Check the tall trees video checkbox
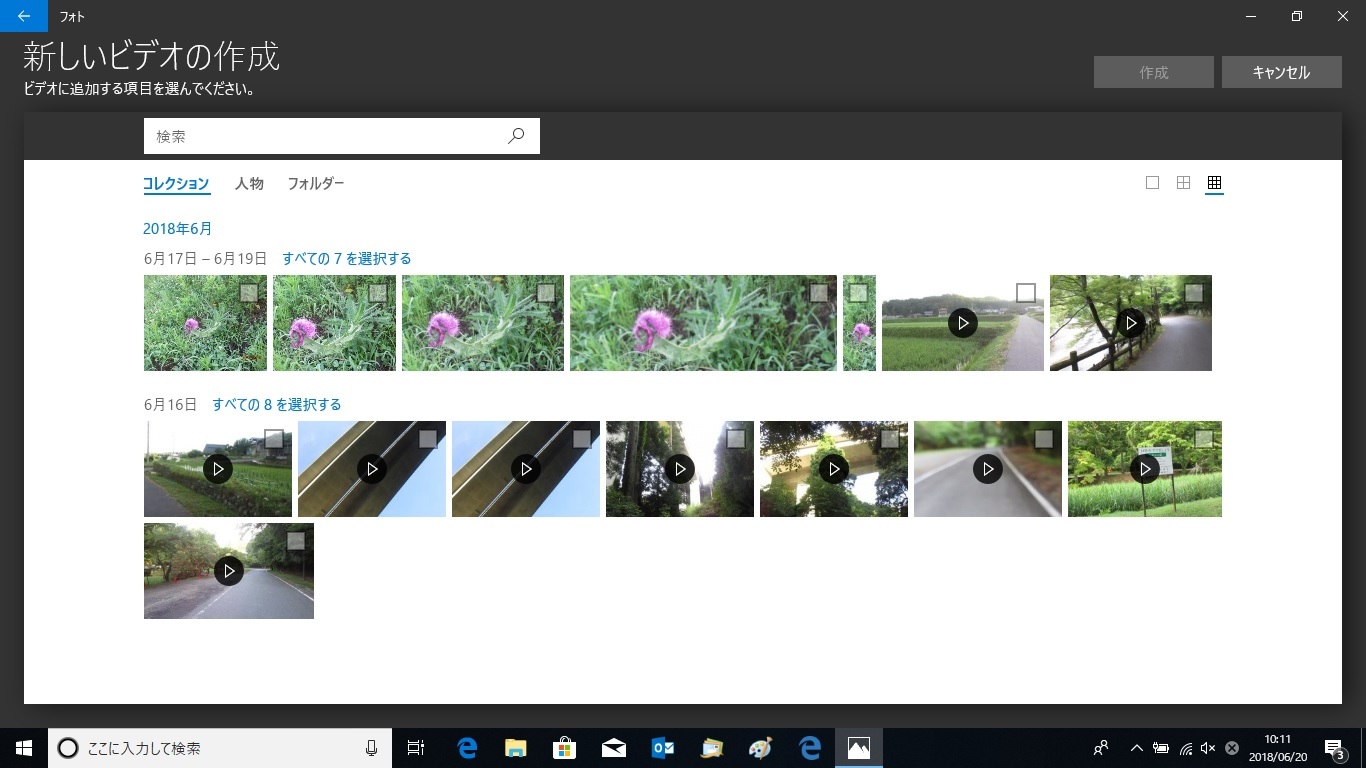This screenshot has height=768, width=1366. (735, 439)
